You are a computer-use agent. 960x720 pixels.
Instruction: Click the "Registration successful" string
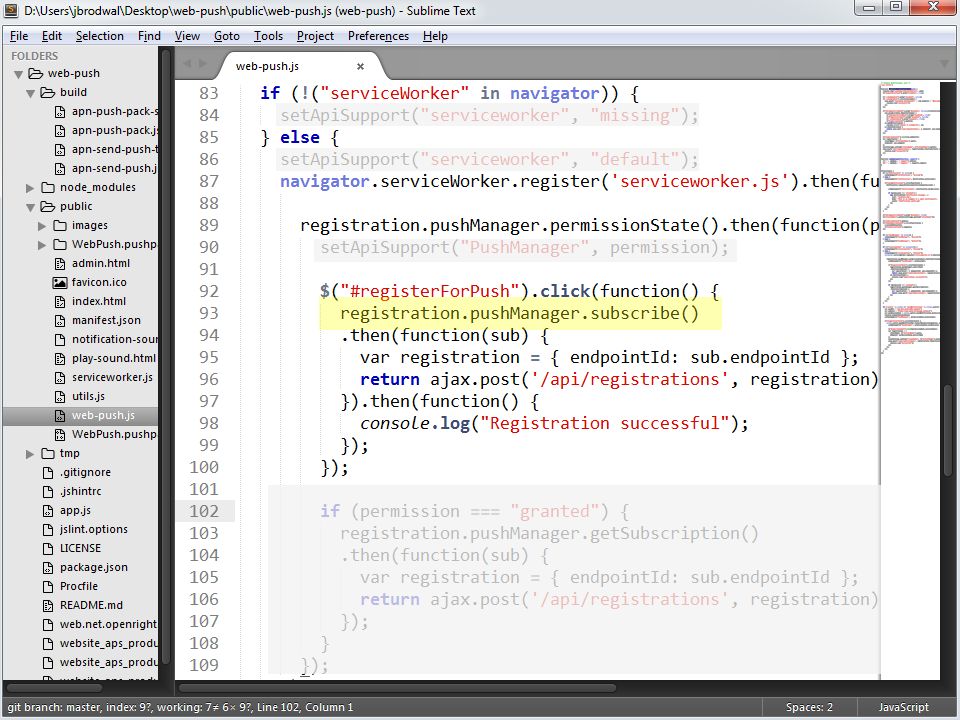604,423
